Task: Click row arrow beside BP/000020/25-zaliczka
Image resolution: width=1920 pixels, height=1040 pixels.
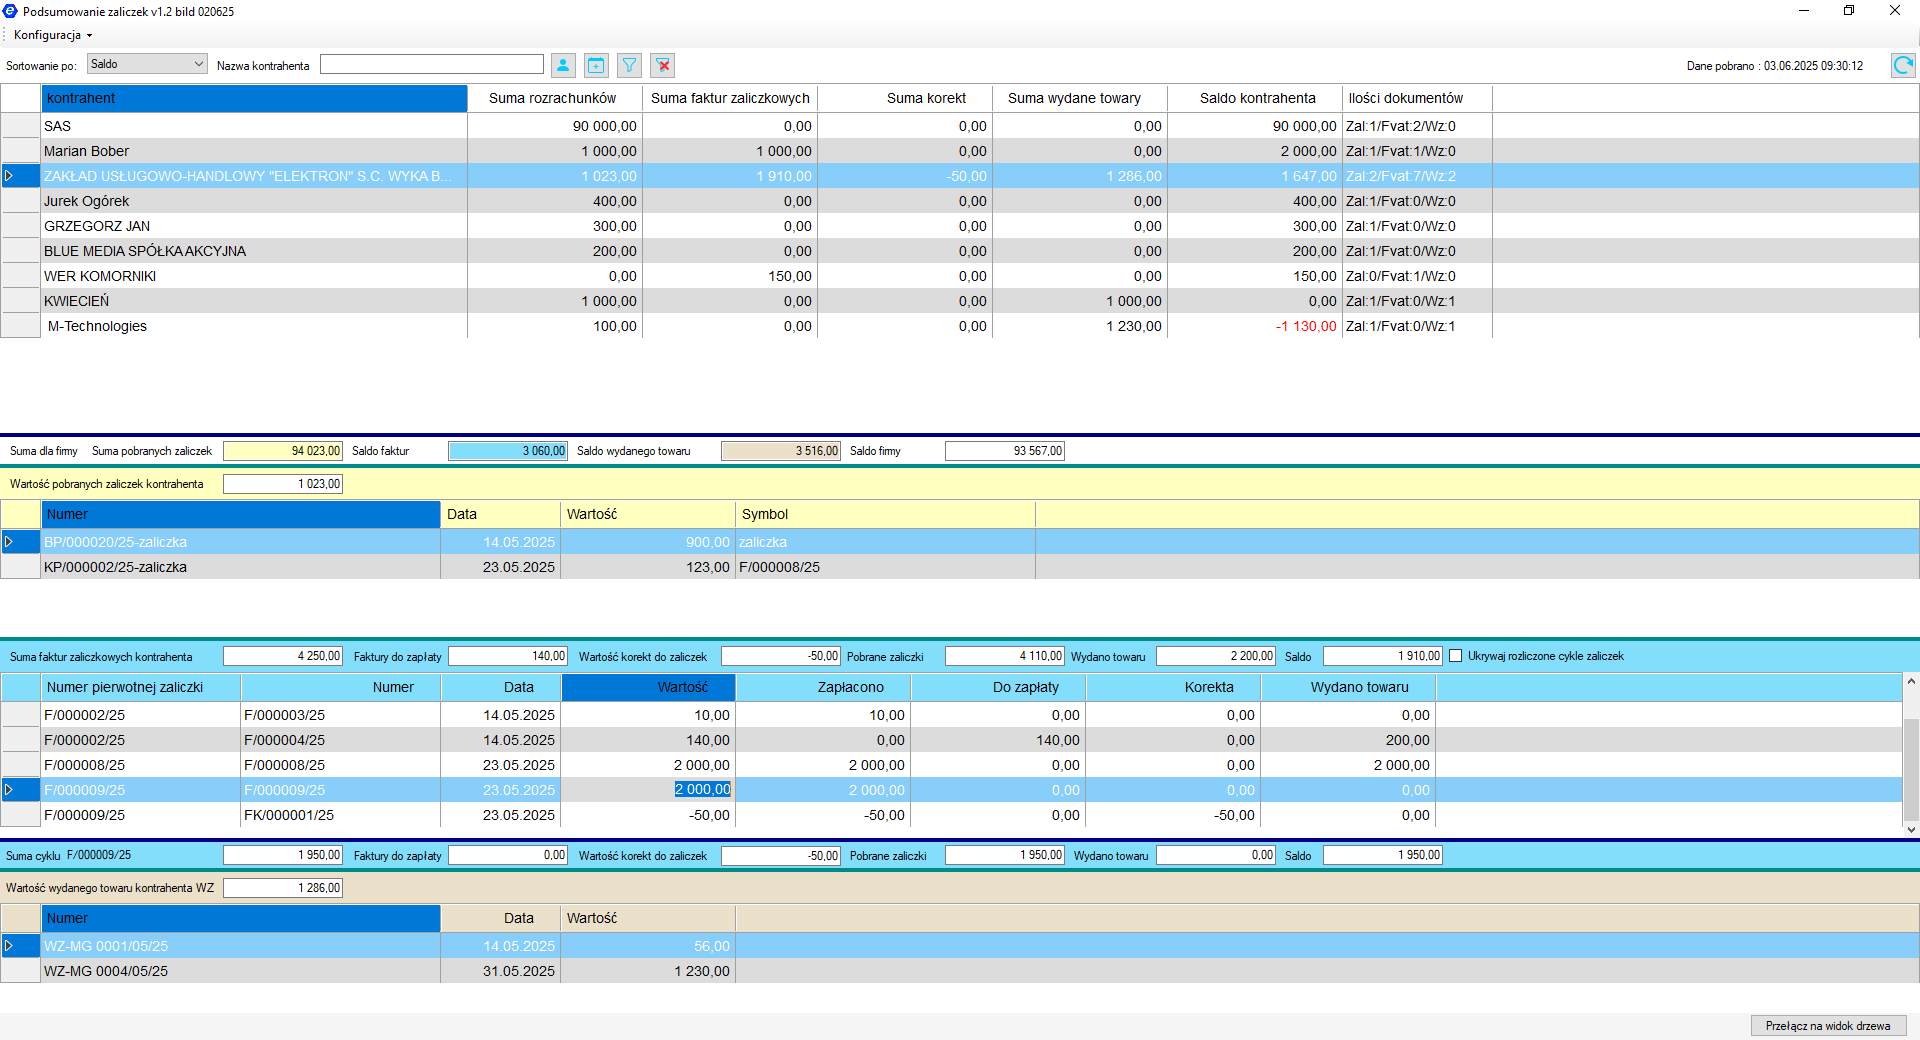Action: point(10,542)
